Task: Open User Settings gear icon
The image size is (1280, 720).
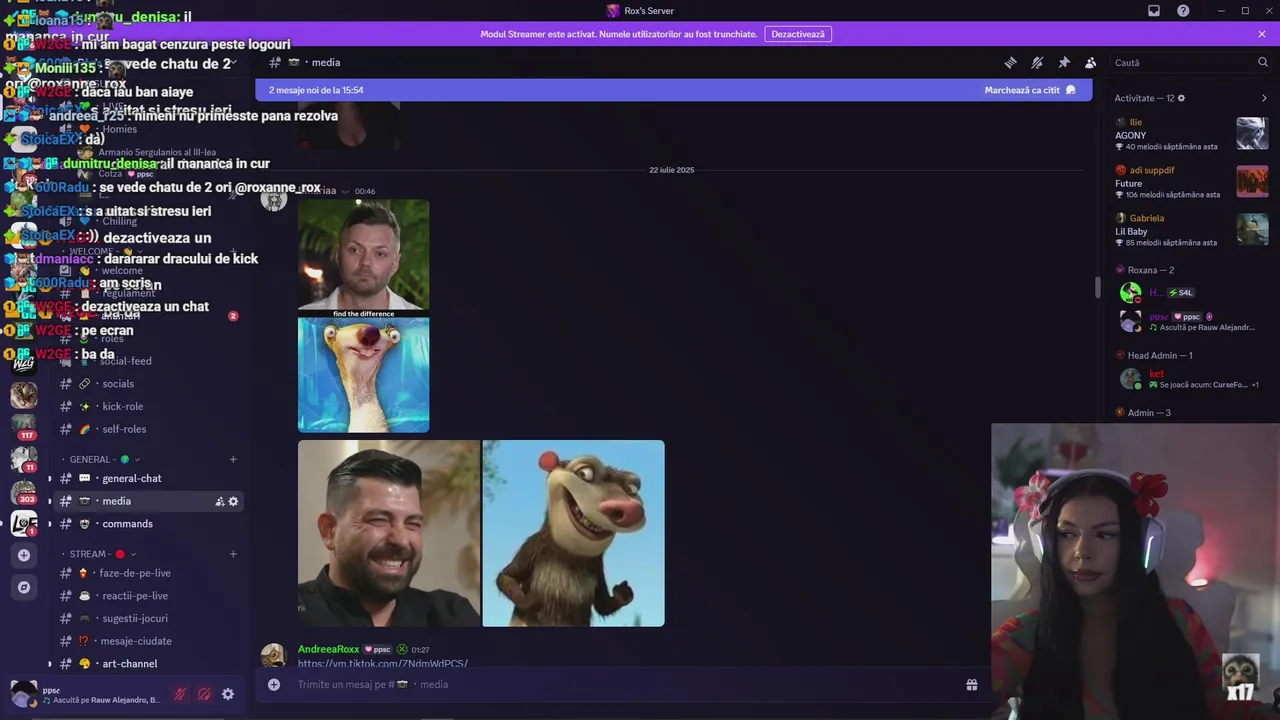Action: 228,694
